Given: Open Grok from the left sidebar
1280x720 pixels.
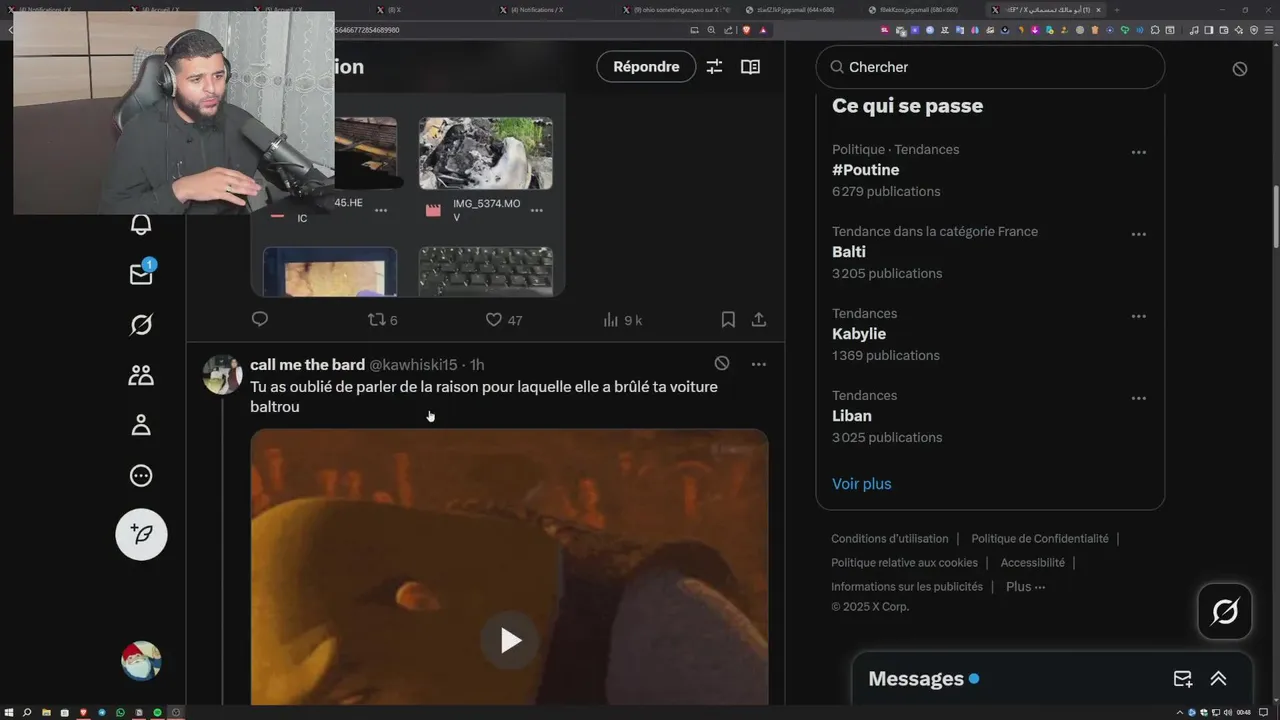Looking at the screenshot, I should (x=141, y=325).
